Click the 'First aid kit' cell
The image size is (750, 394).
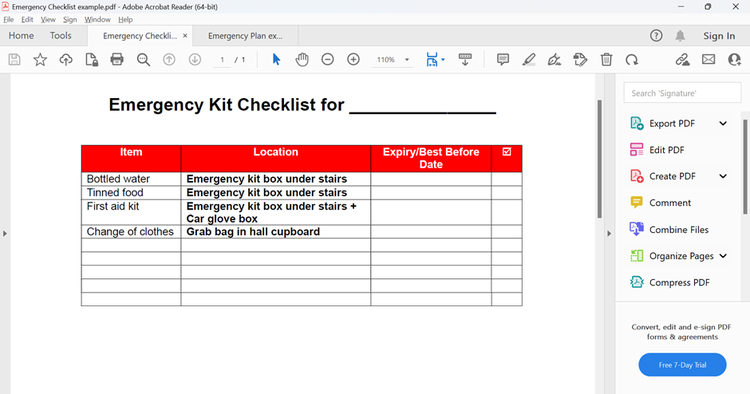pos(131,212)
